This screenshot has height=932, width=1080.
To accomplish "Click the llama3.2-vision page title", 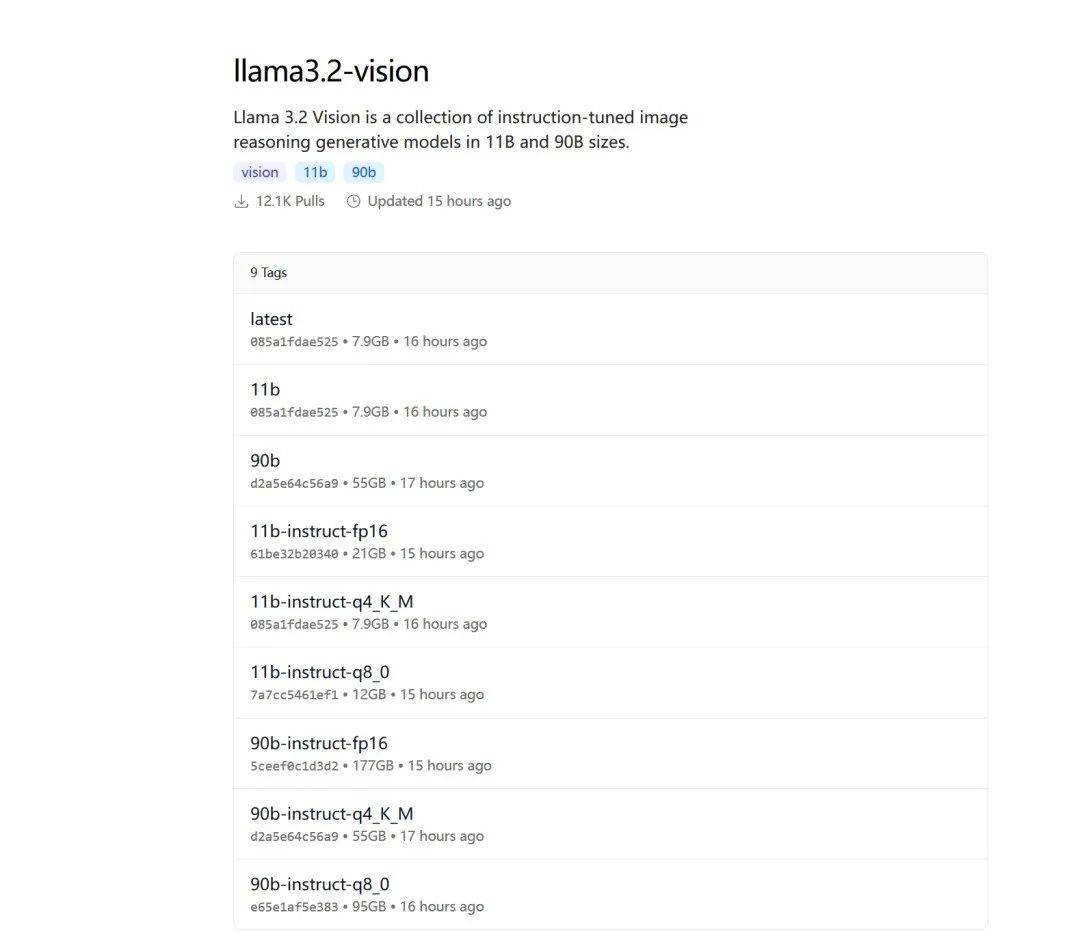I will [x=331, y=71].
